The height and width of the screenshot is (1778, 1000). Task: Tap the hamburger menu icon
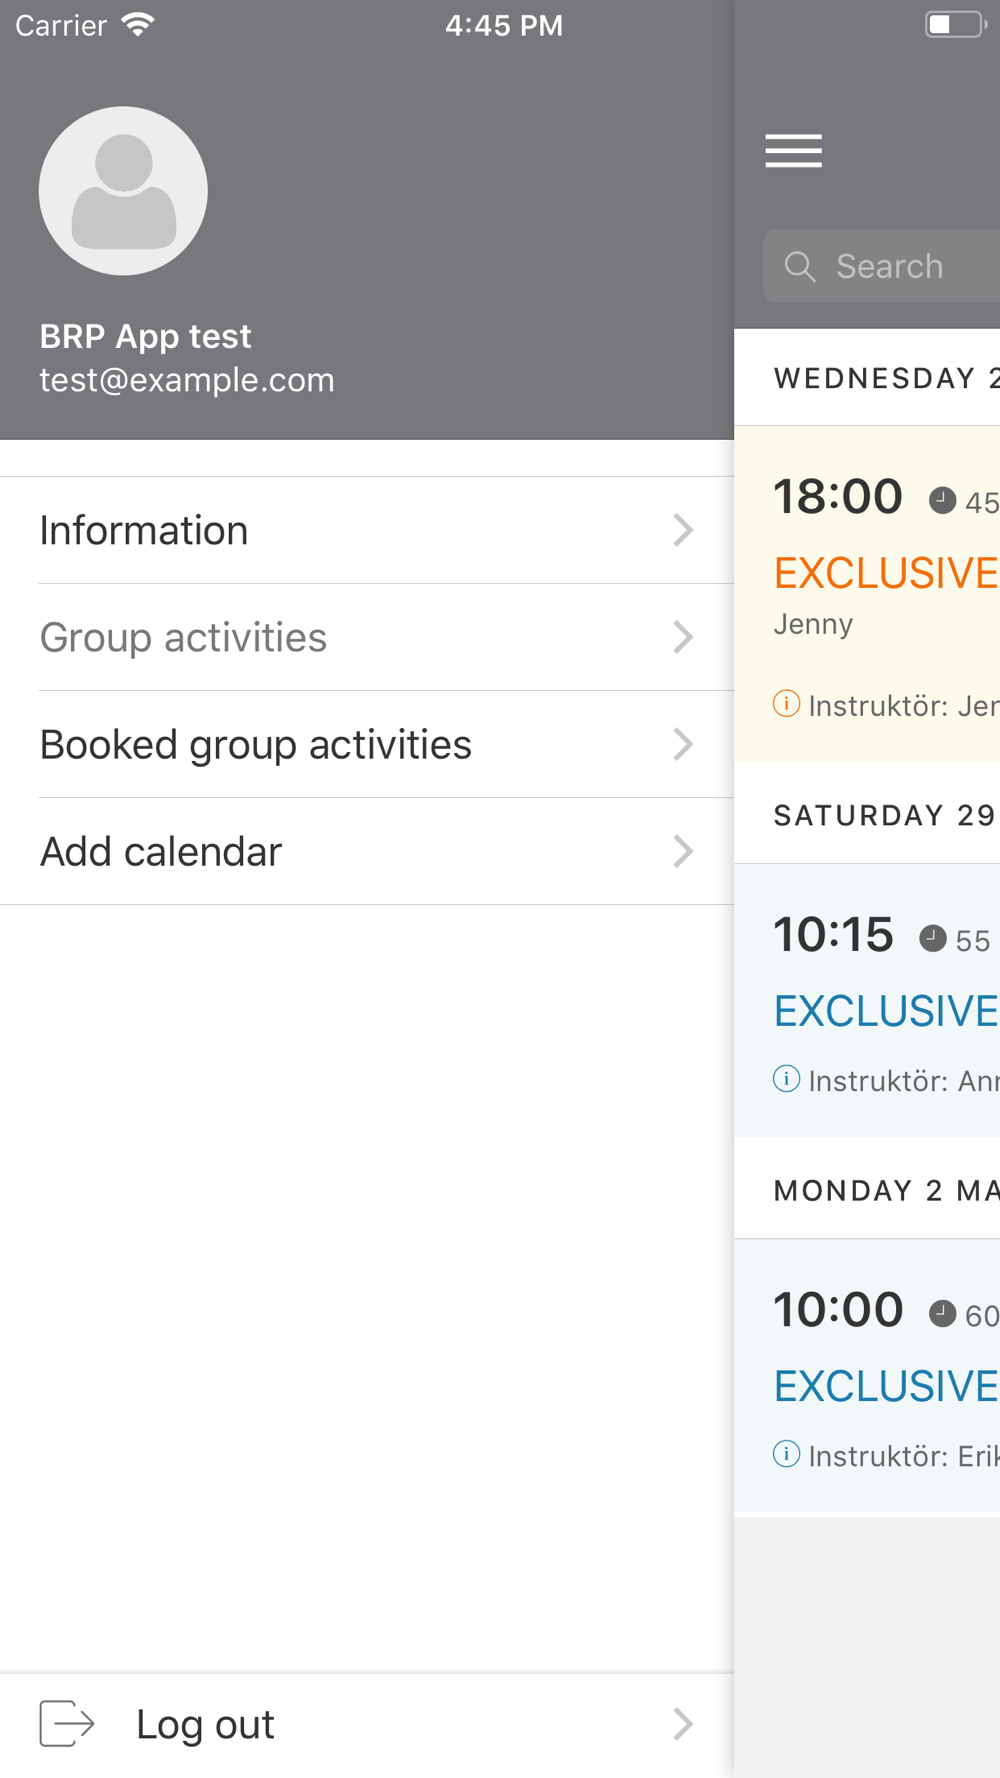pyautogui.click(x=794, y=150)
